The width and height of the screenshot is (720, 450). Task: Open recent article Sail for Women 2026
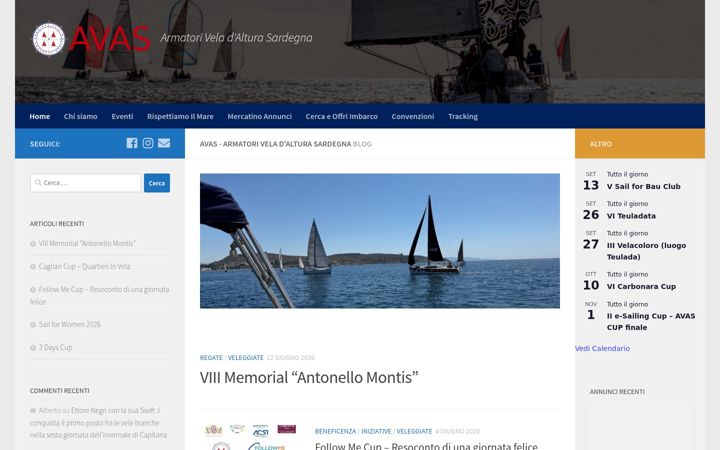click(69, 324)
